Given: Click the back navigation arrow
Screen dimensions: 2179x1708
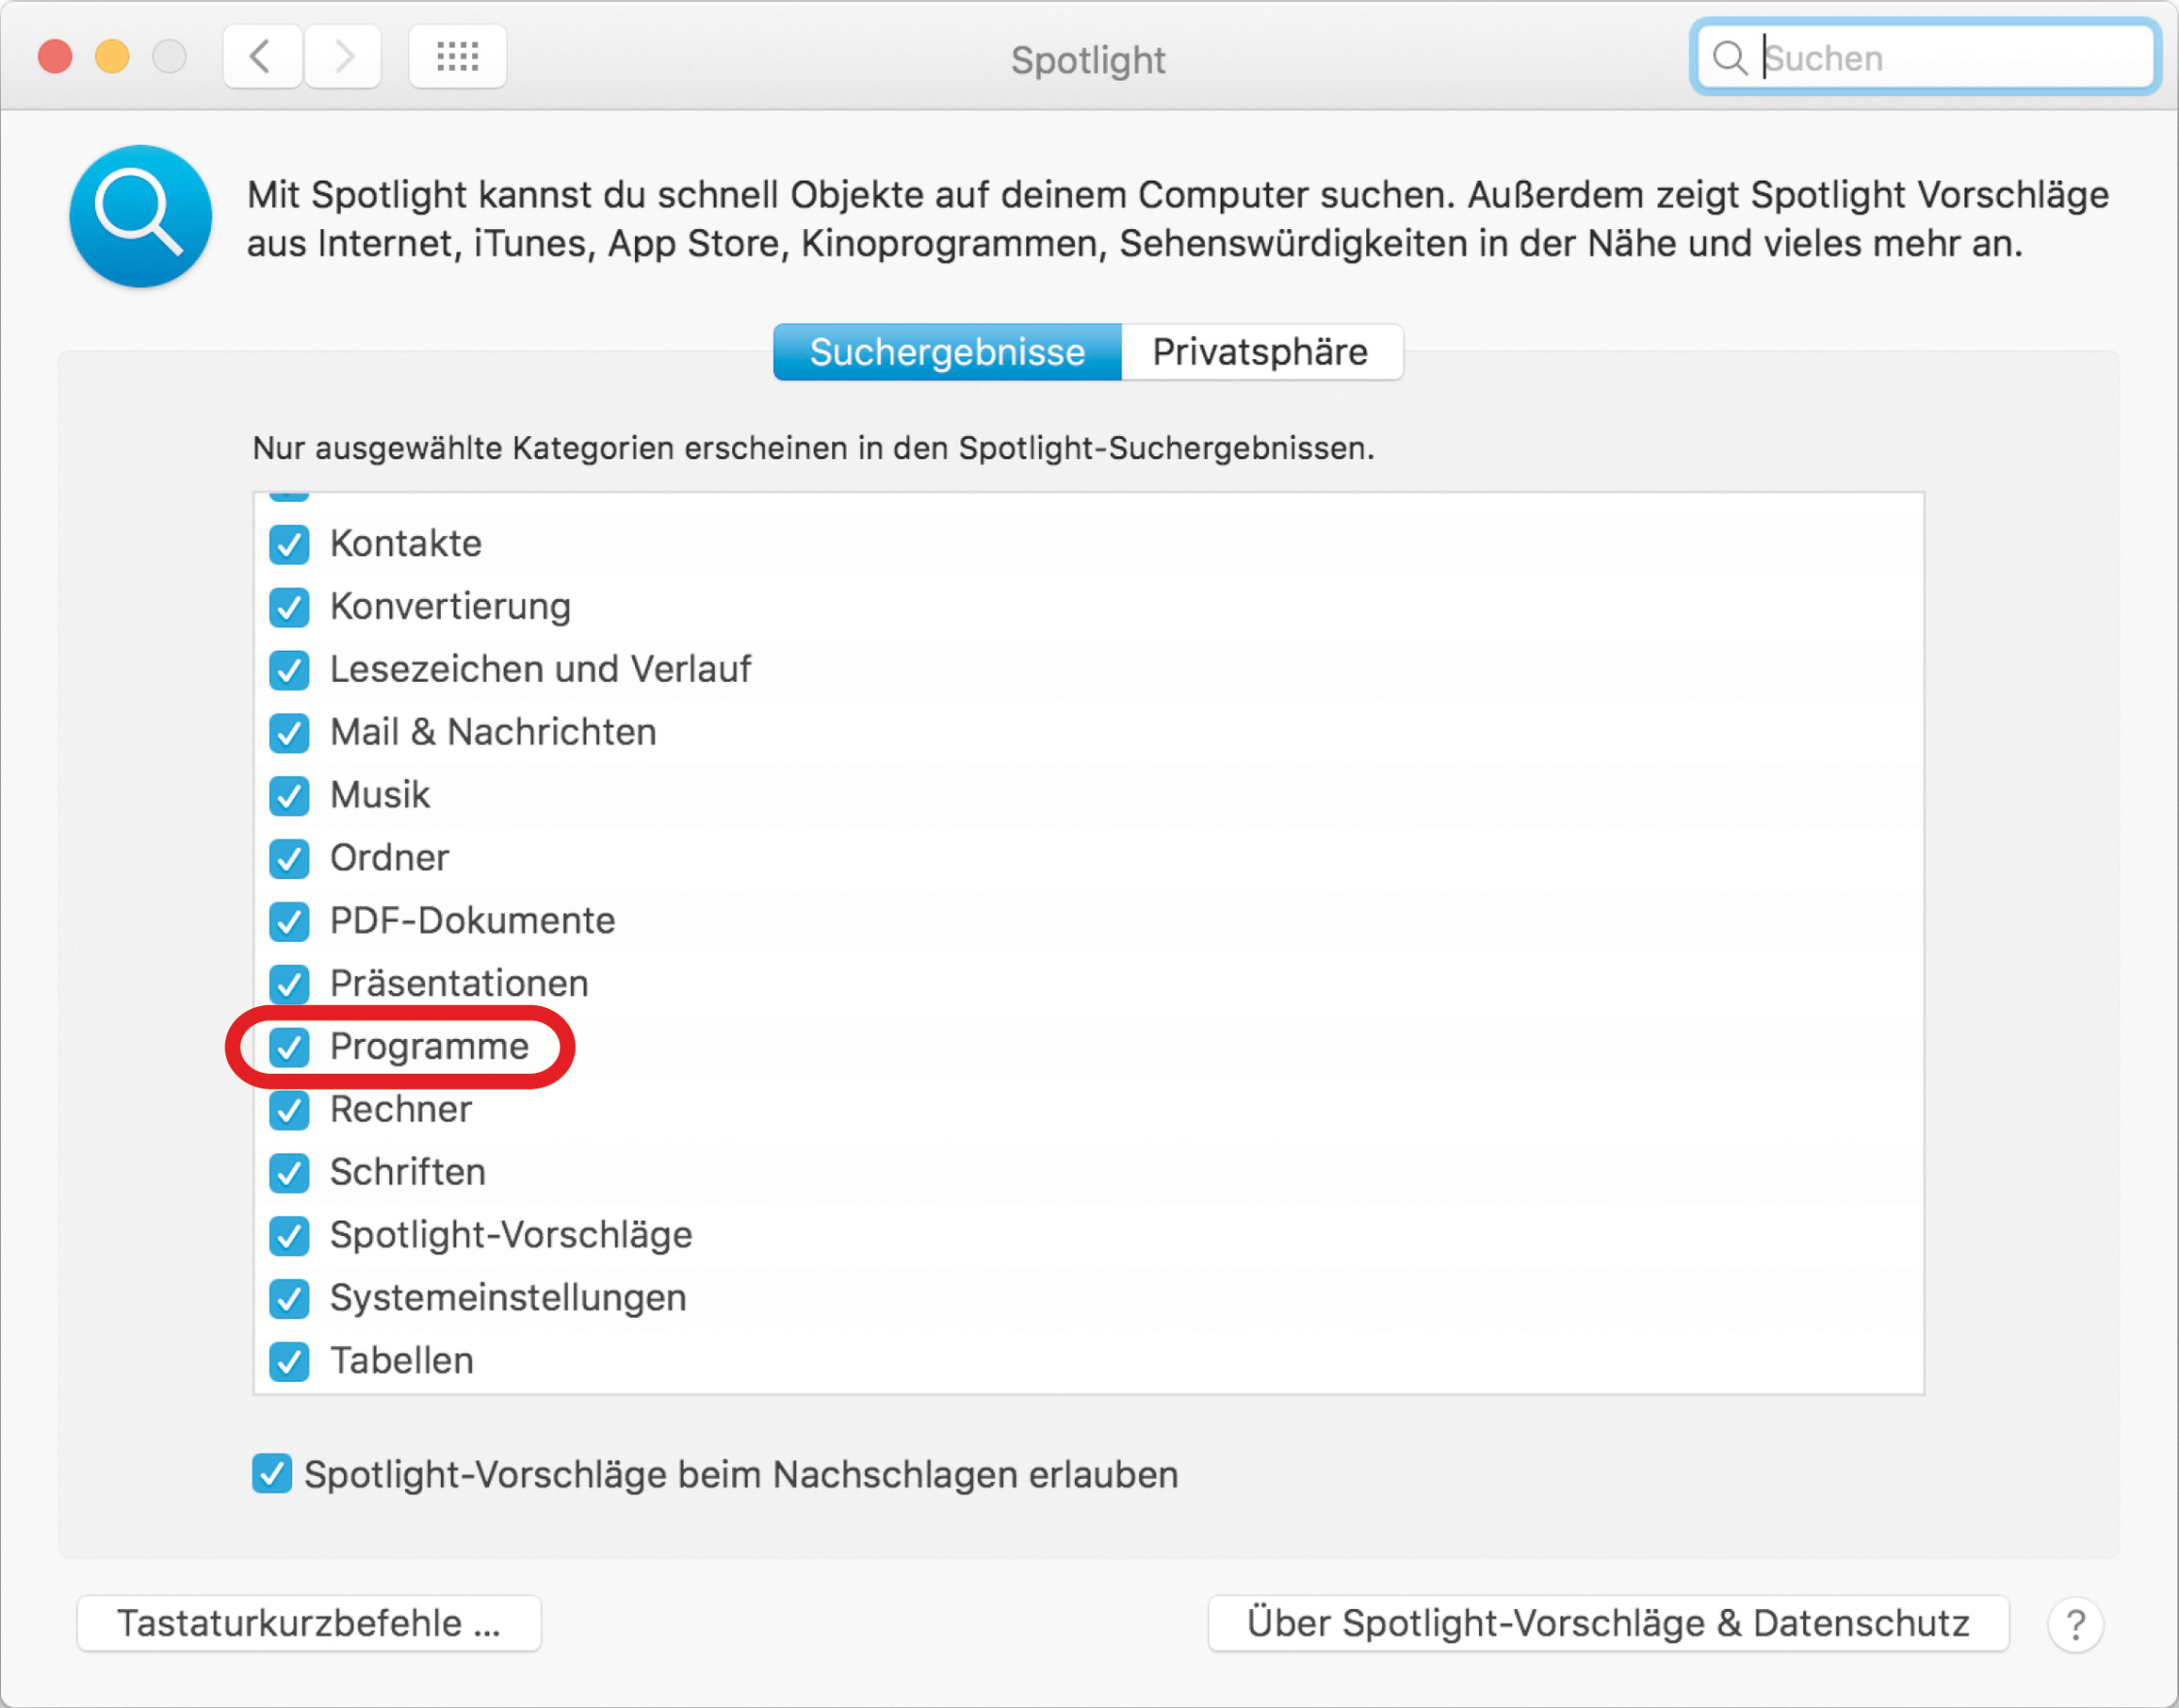Looking at the screenshot, I should click(262, 57).
